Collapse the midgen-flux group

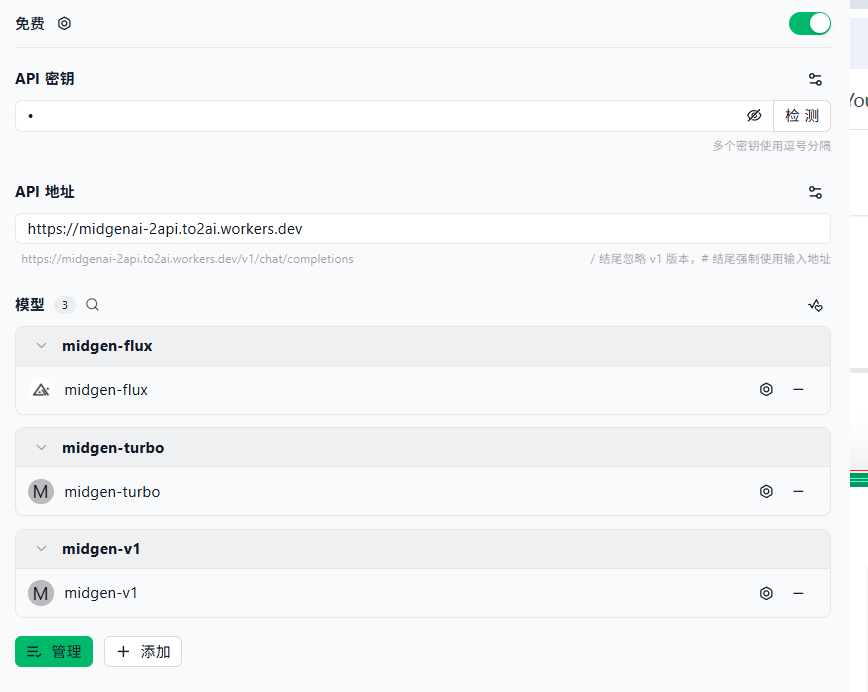click(41, 346)
